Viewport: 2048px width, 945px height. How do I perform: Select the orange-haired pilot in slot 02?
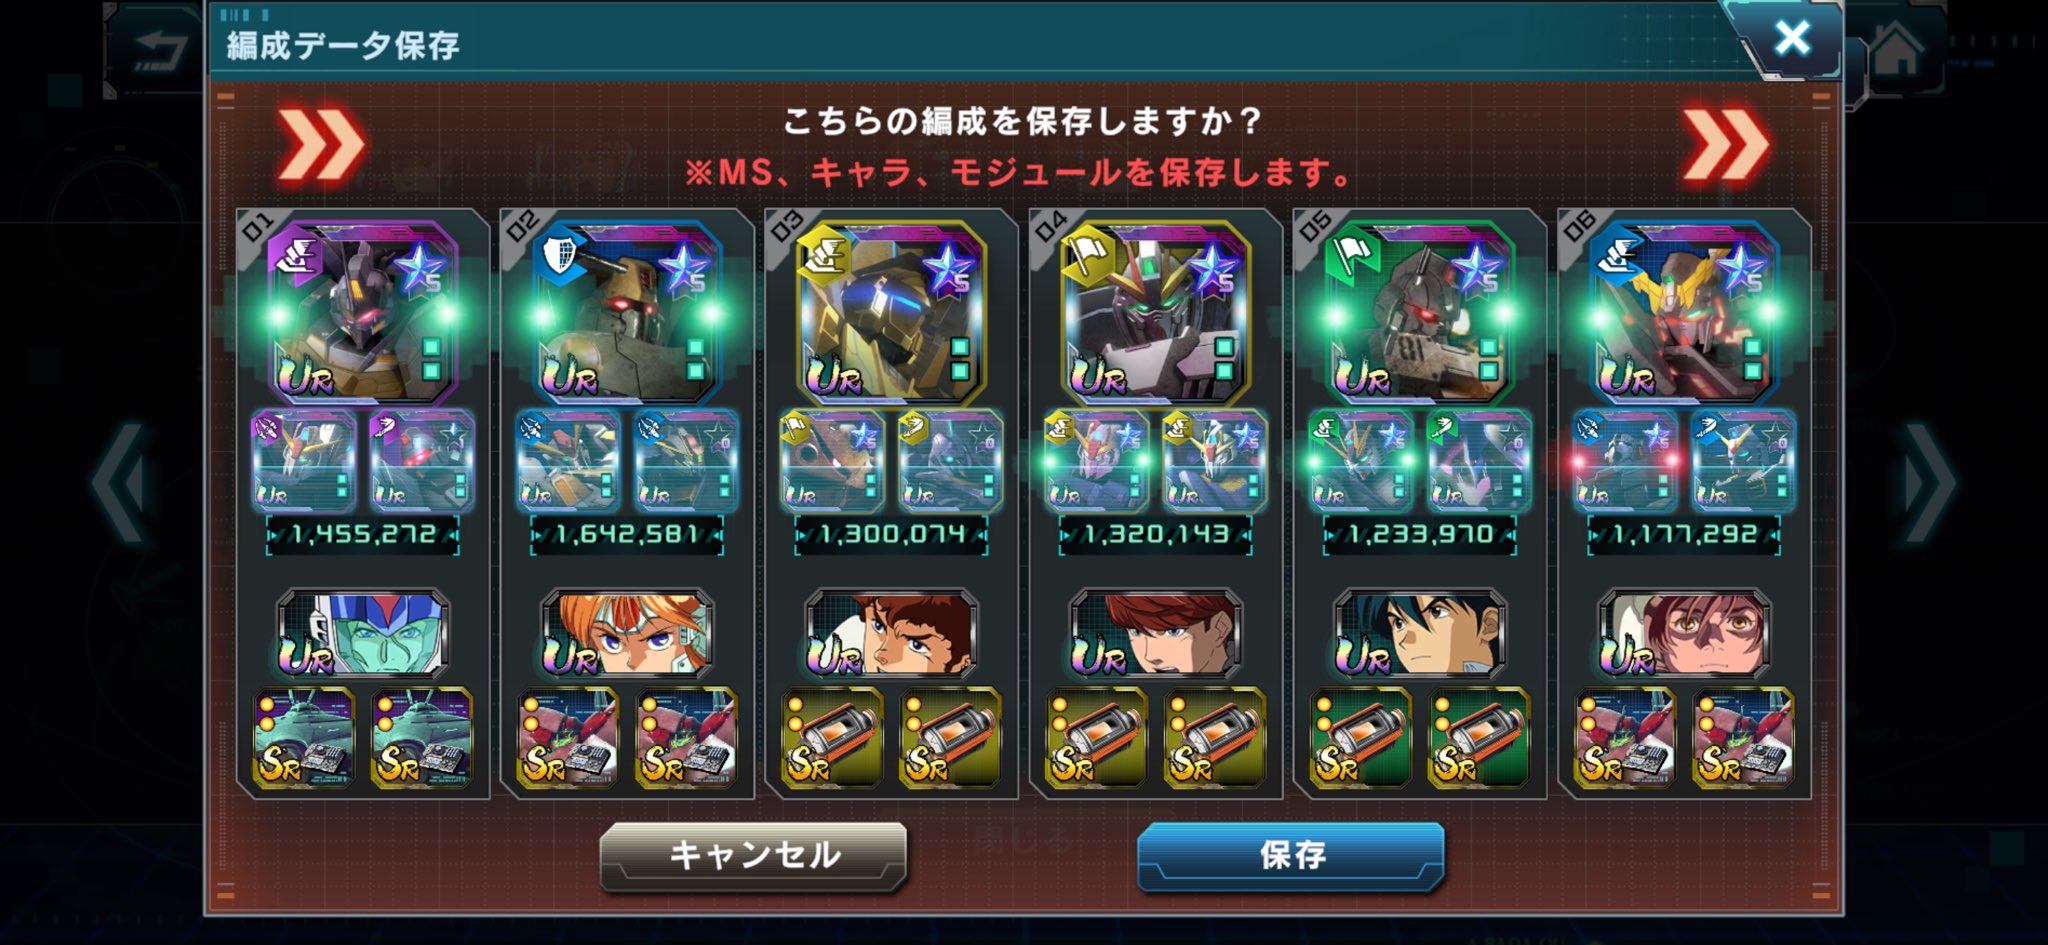[x=627, y=634]
